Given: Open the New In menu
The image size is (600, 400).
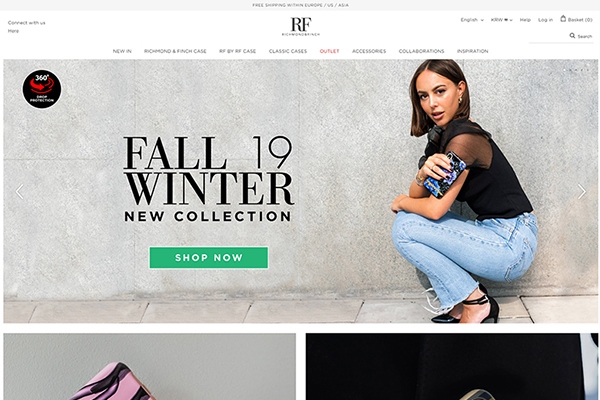Looking at the screenshot, I should [x=122, y=51].
